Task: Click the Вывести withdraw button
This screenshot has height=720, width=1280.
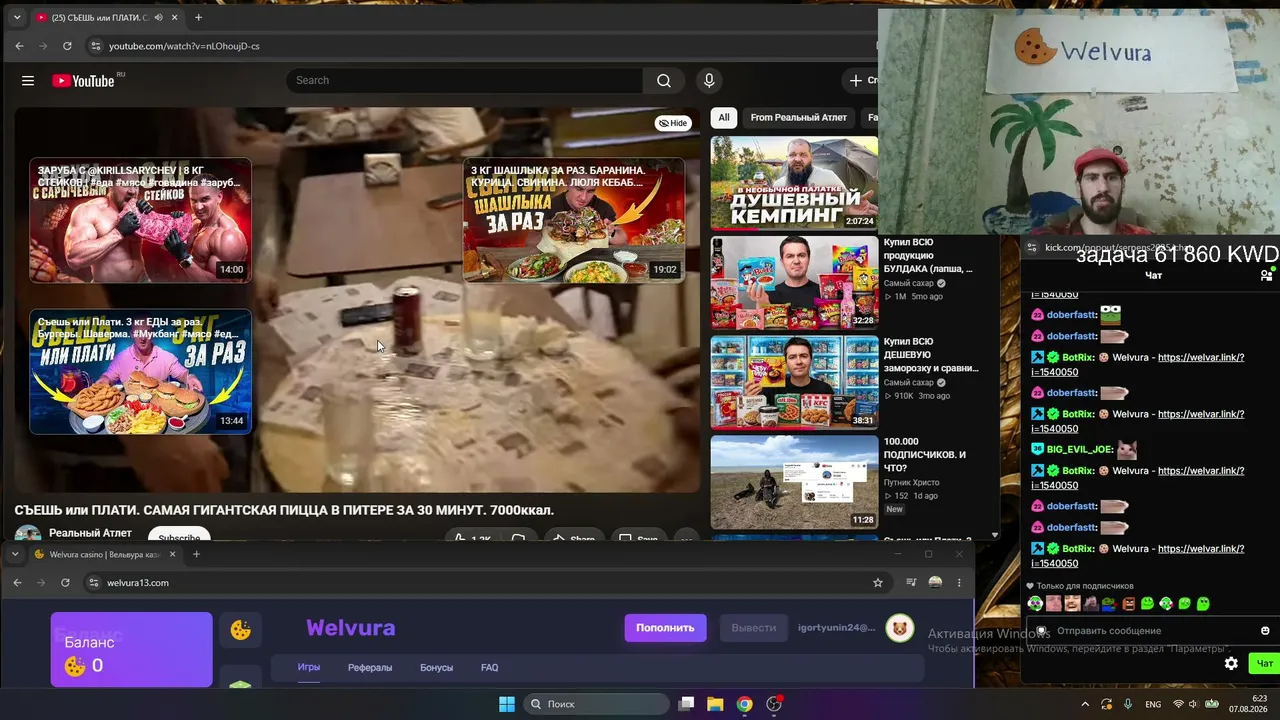Action: 754,628
